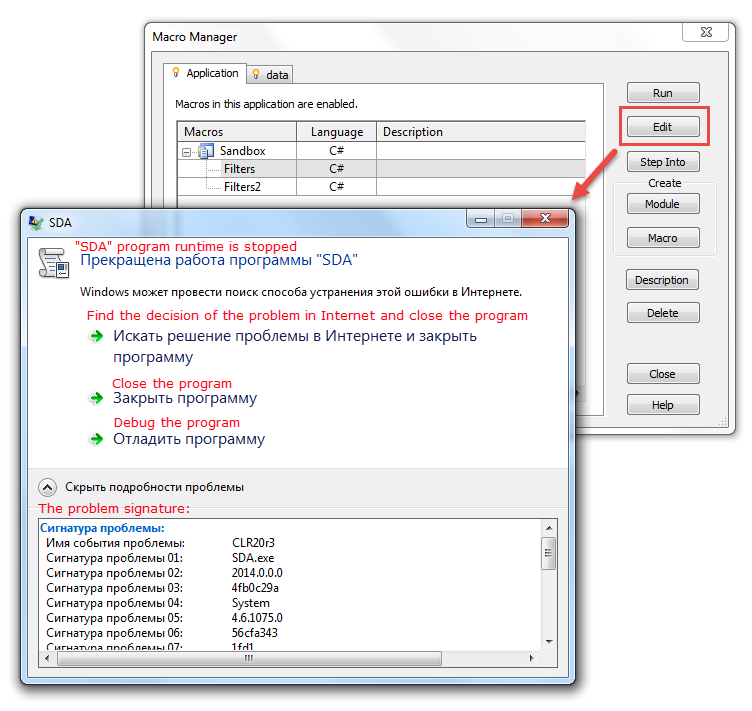The image size is (752, 711).
Task: Click the lightbulb icon on data tab
Action: pos(256,74)
